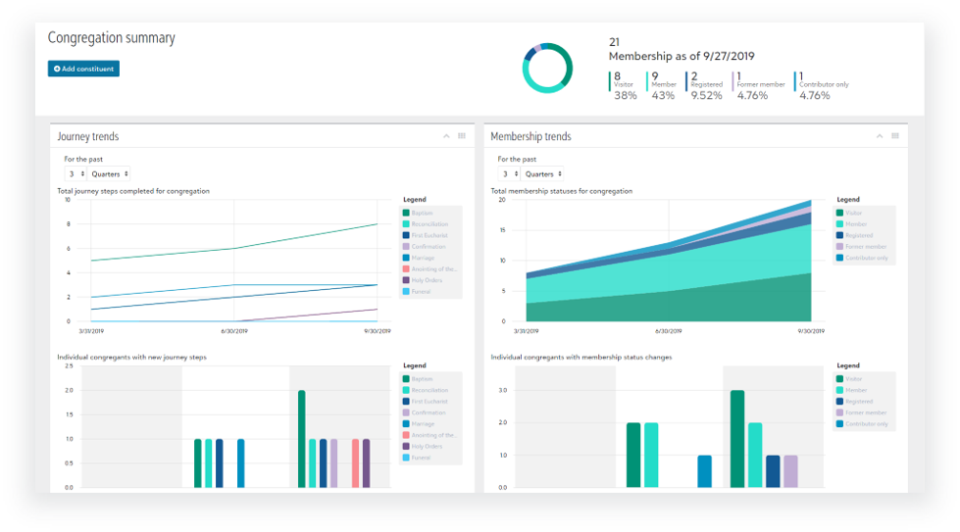Click the Membership trends panel title
960x532 pixels.
tap(531, 137)
